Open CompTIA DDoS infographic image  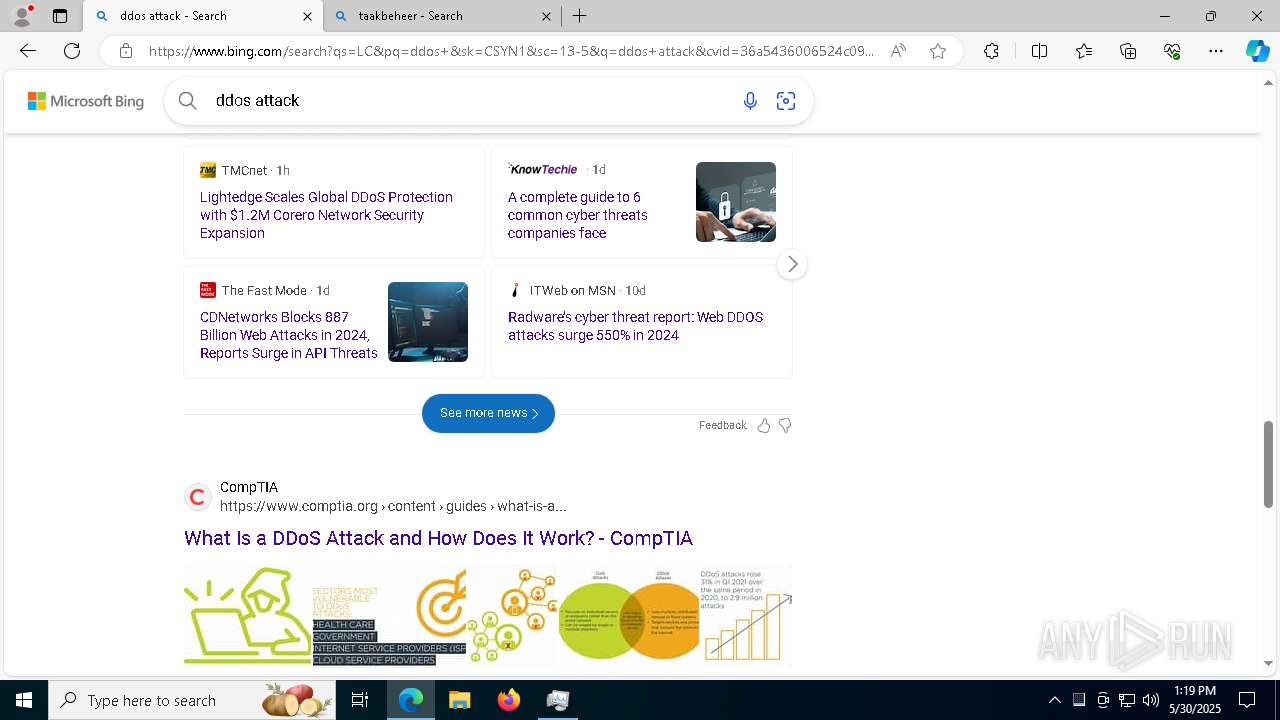[x=488, y=615]
